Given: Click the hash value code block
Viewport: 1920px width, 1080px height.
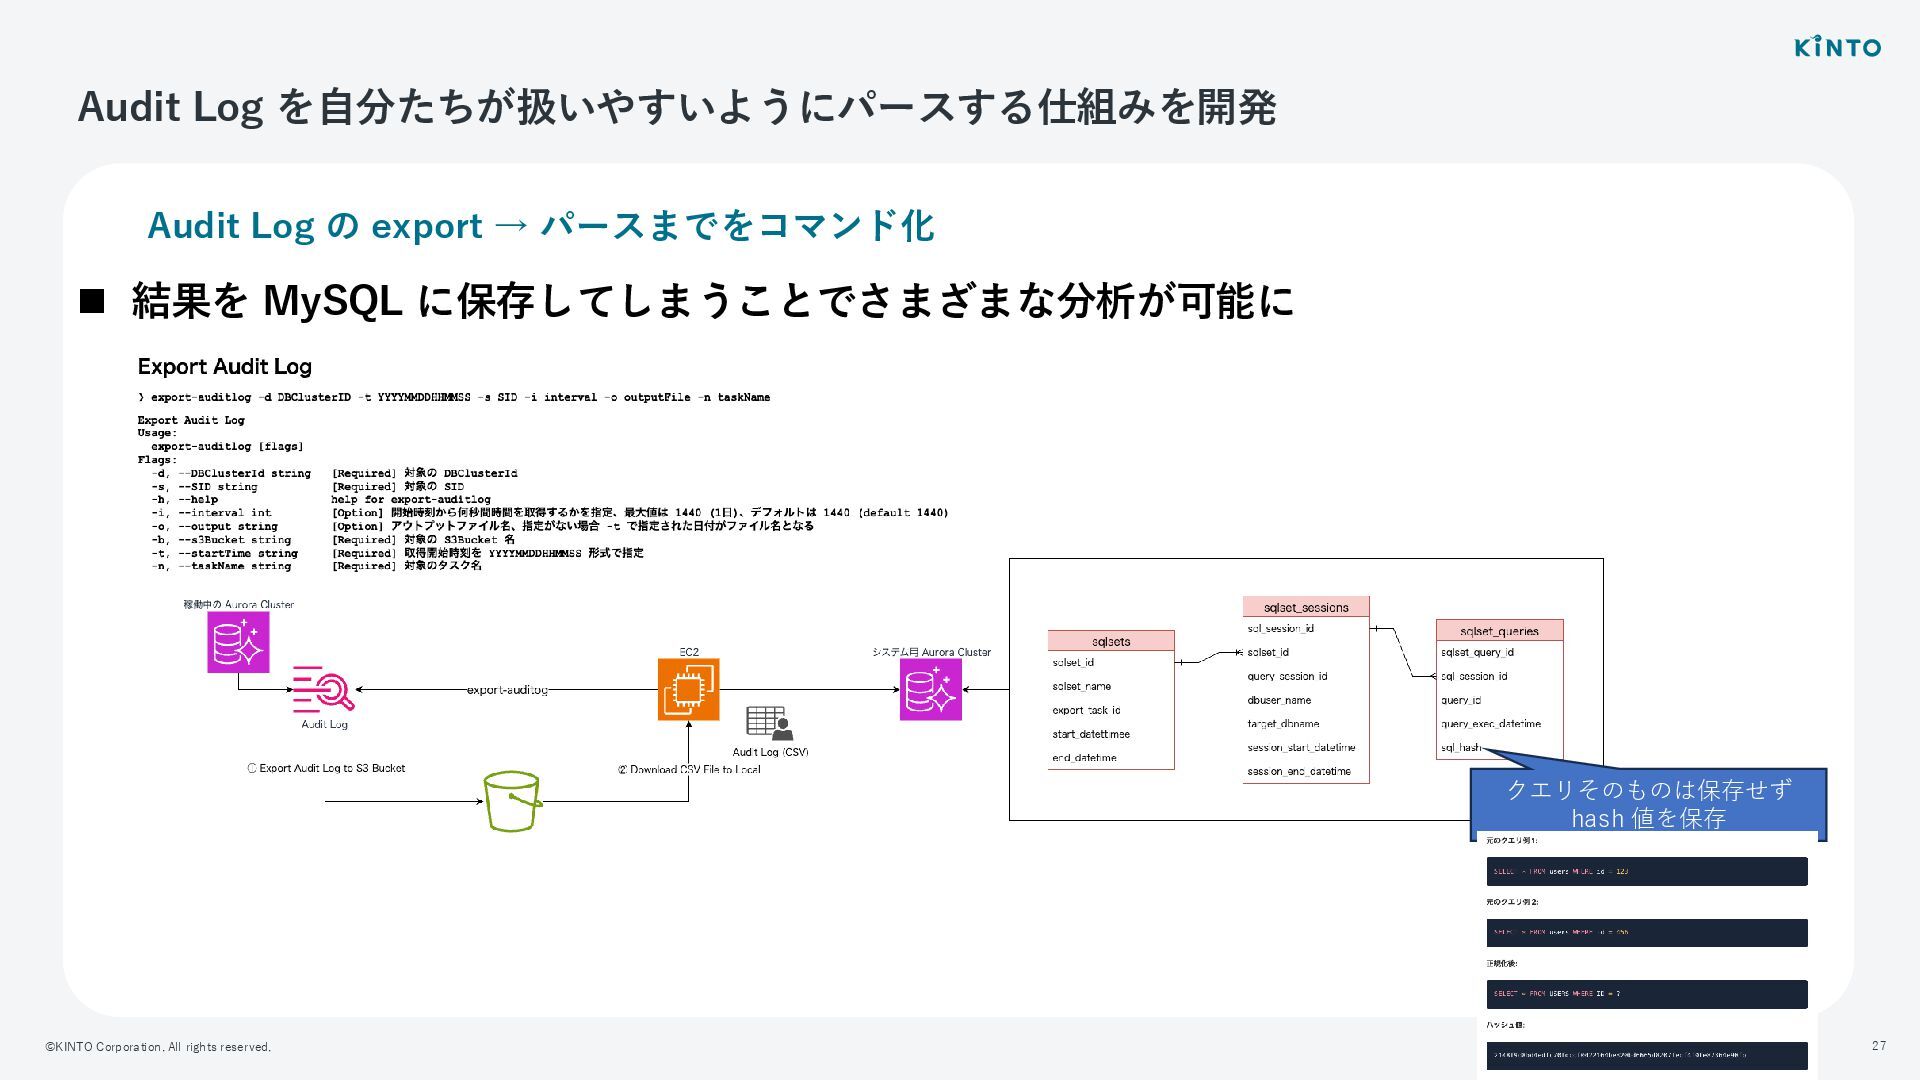Looking at the screenshot, I should (1647, 1055).
